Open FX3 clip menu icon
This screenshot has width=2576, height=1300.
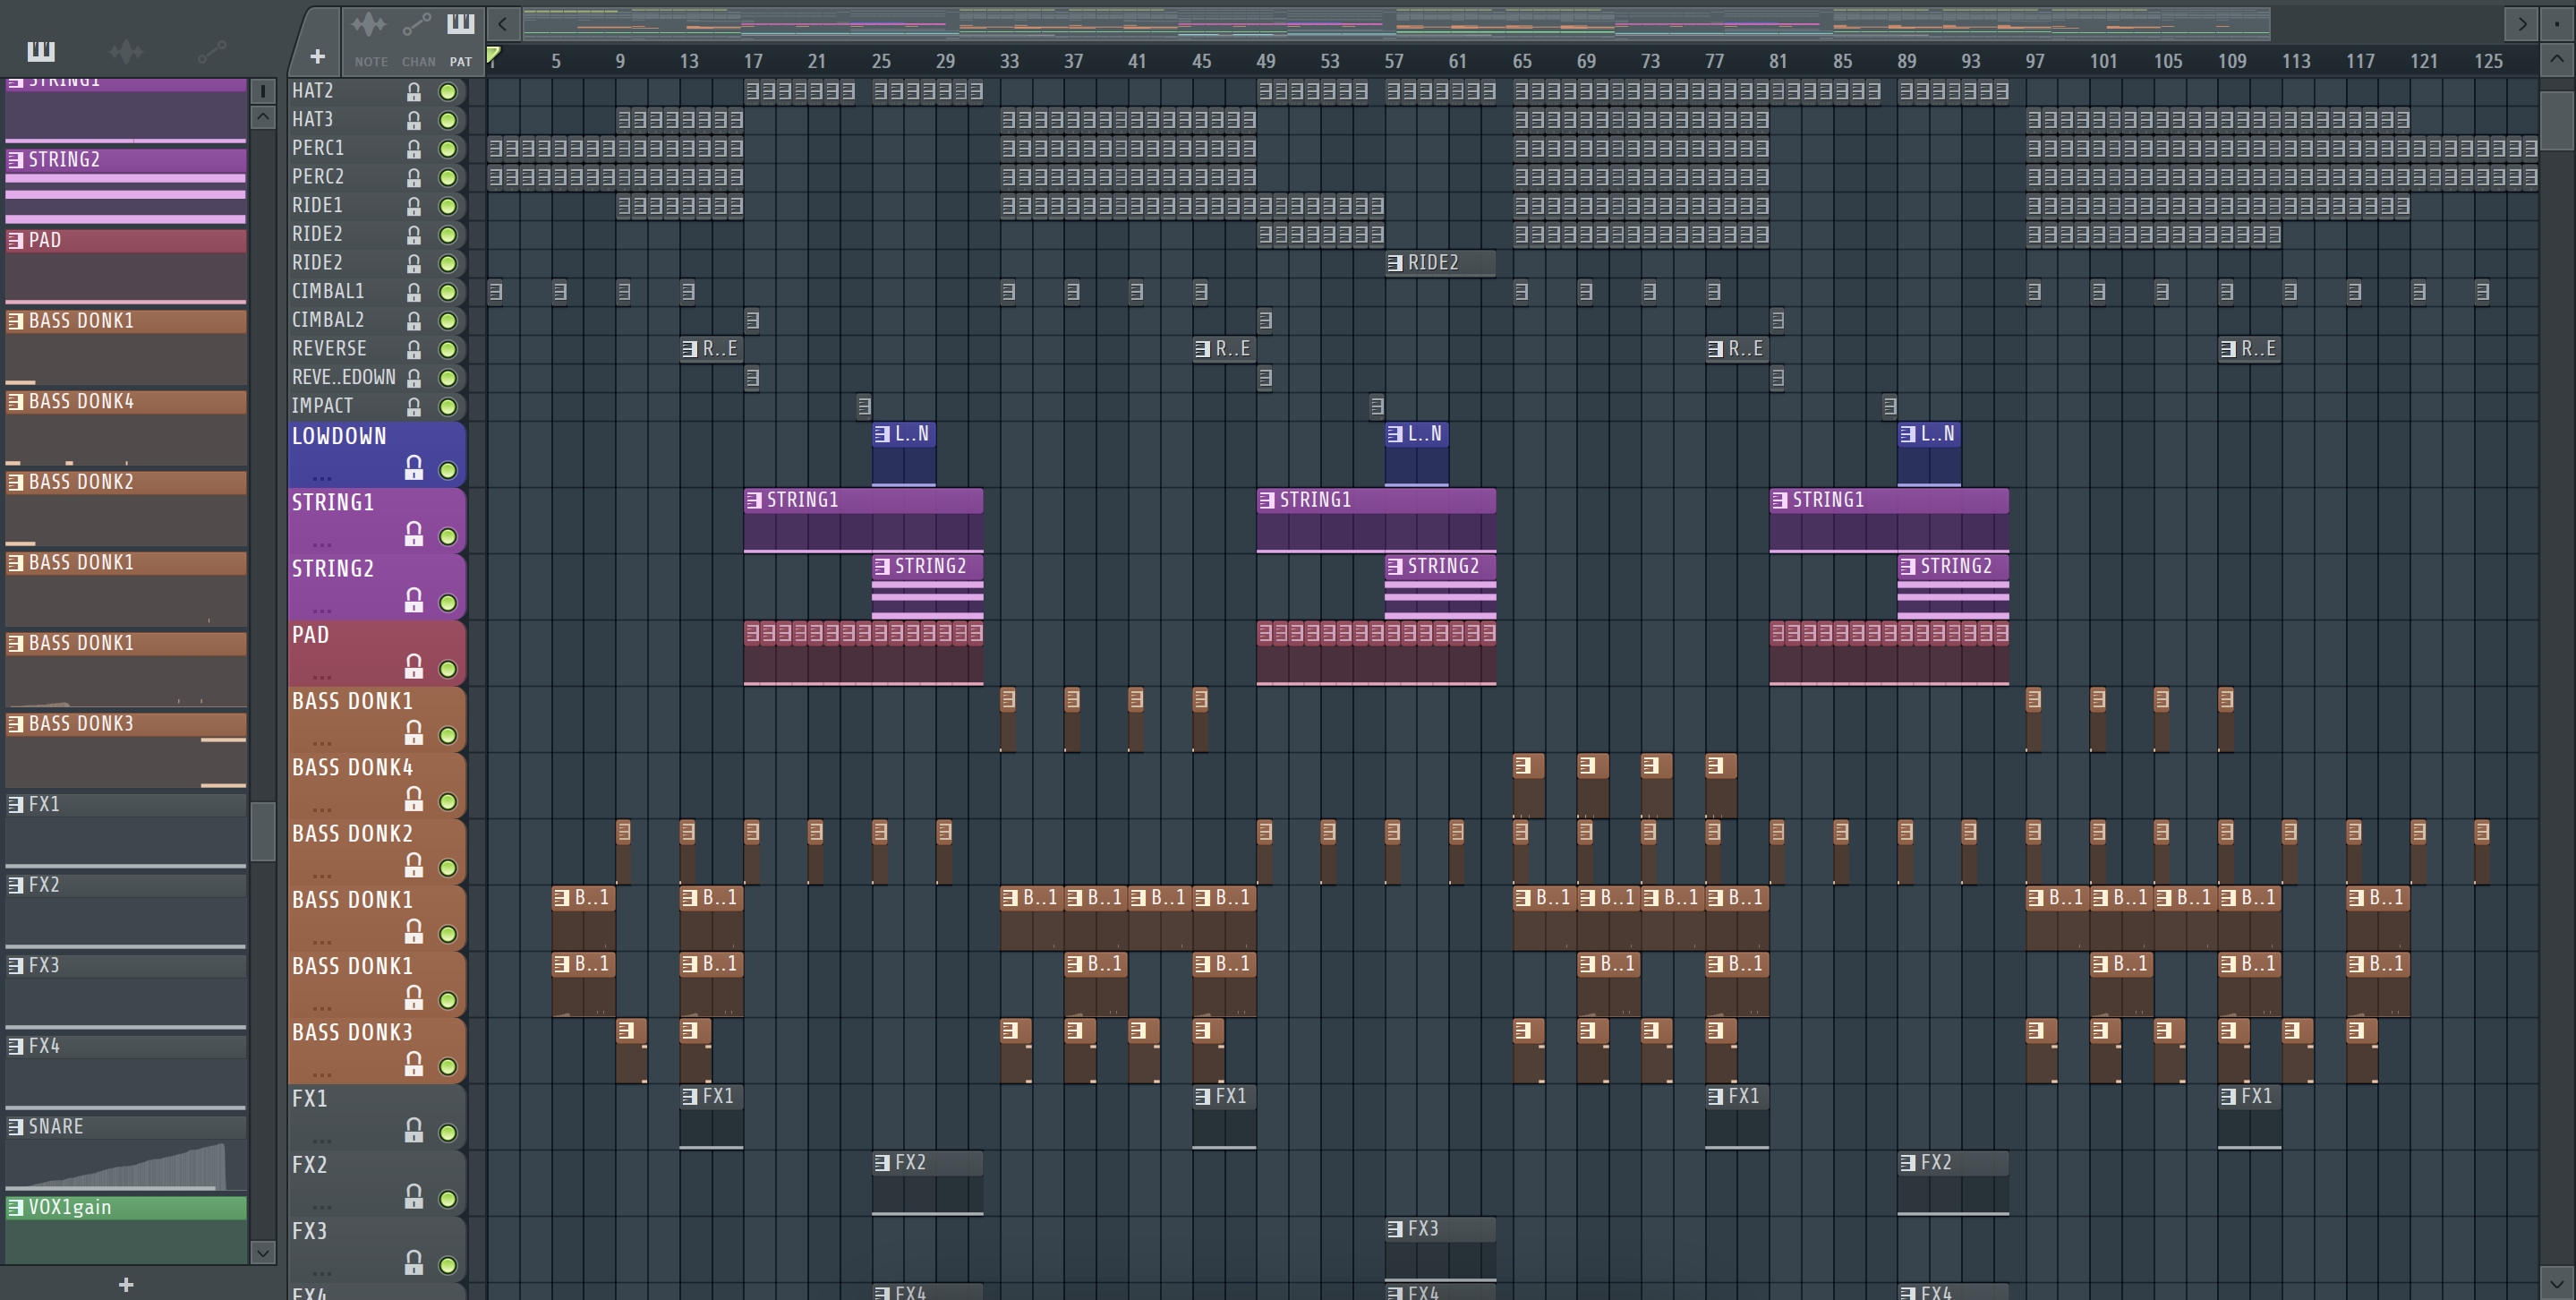1395,1229
